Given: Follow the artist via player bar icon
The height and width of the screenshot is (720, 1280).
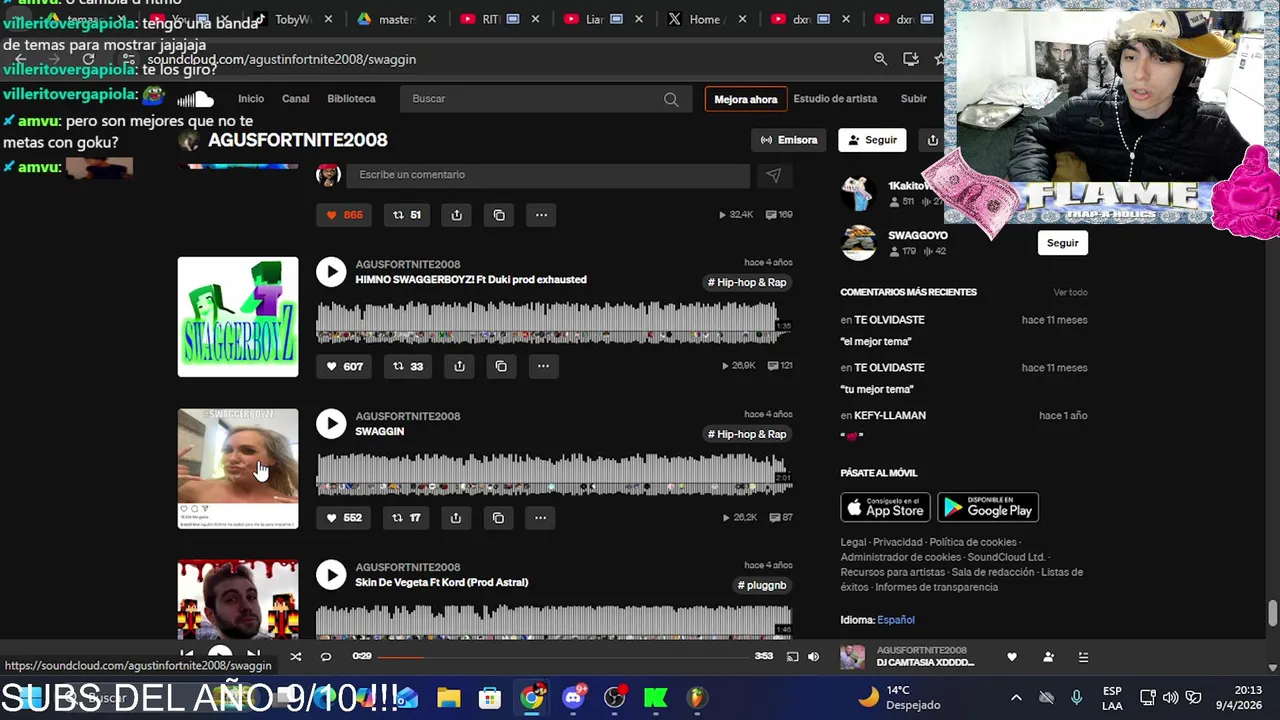Looking at the screenshot, I should point(1048,657).
